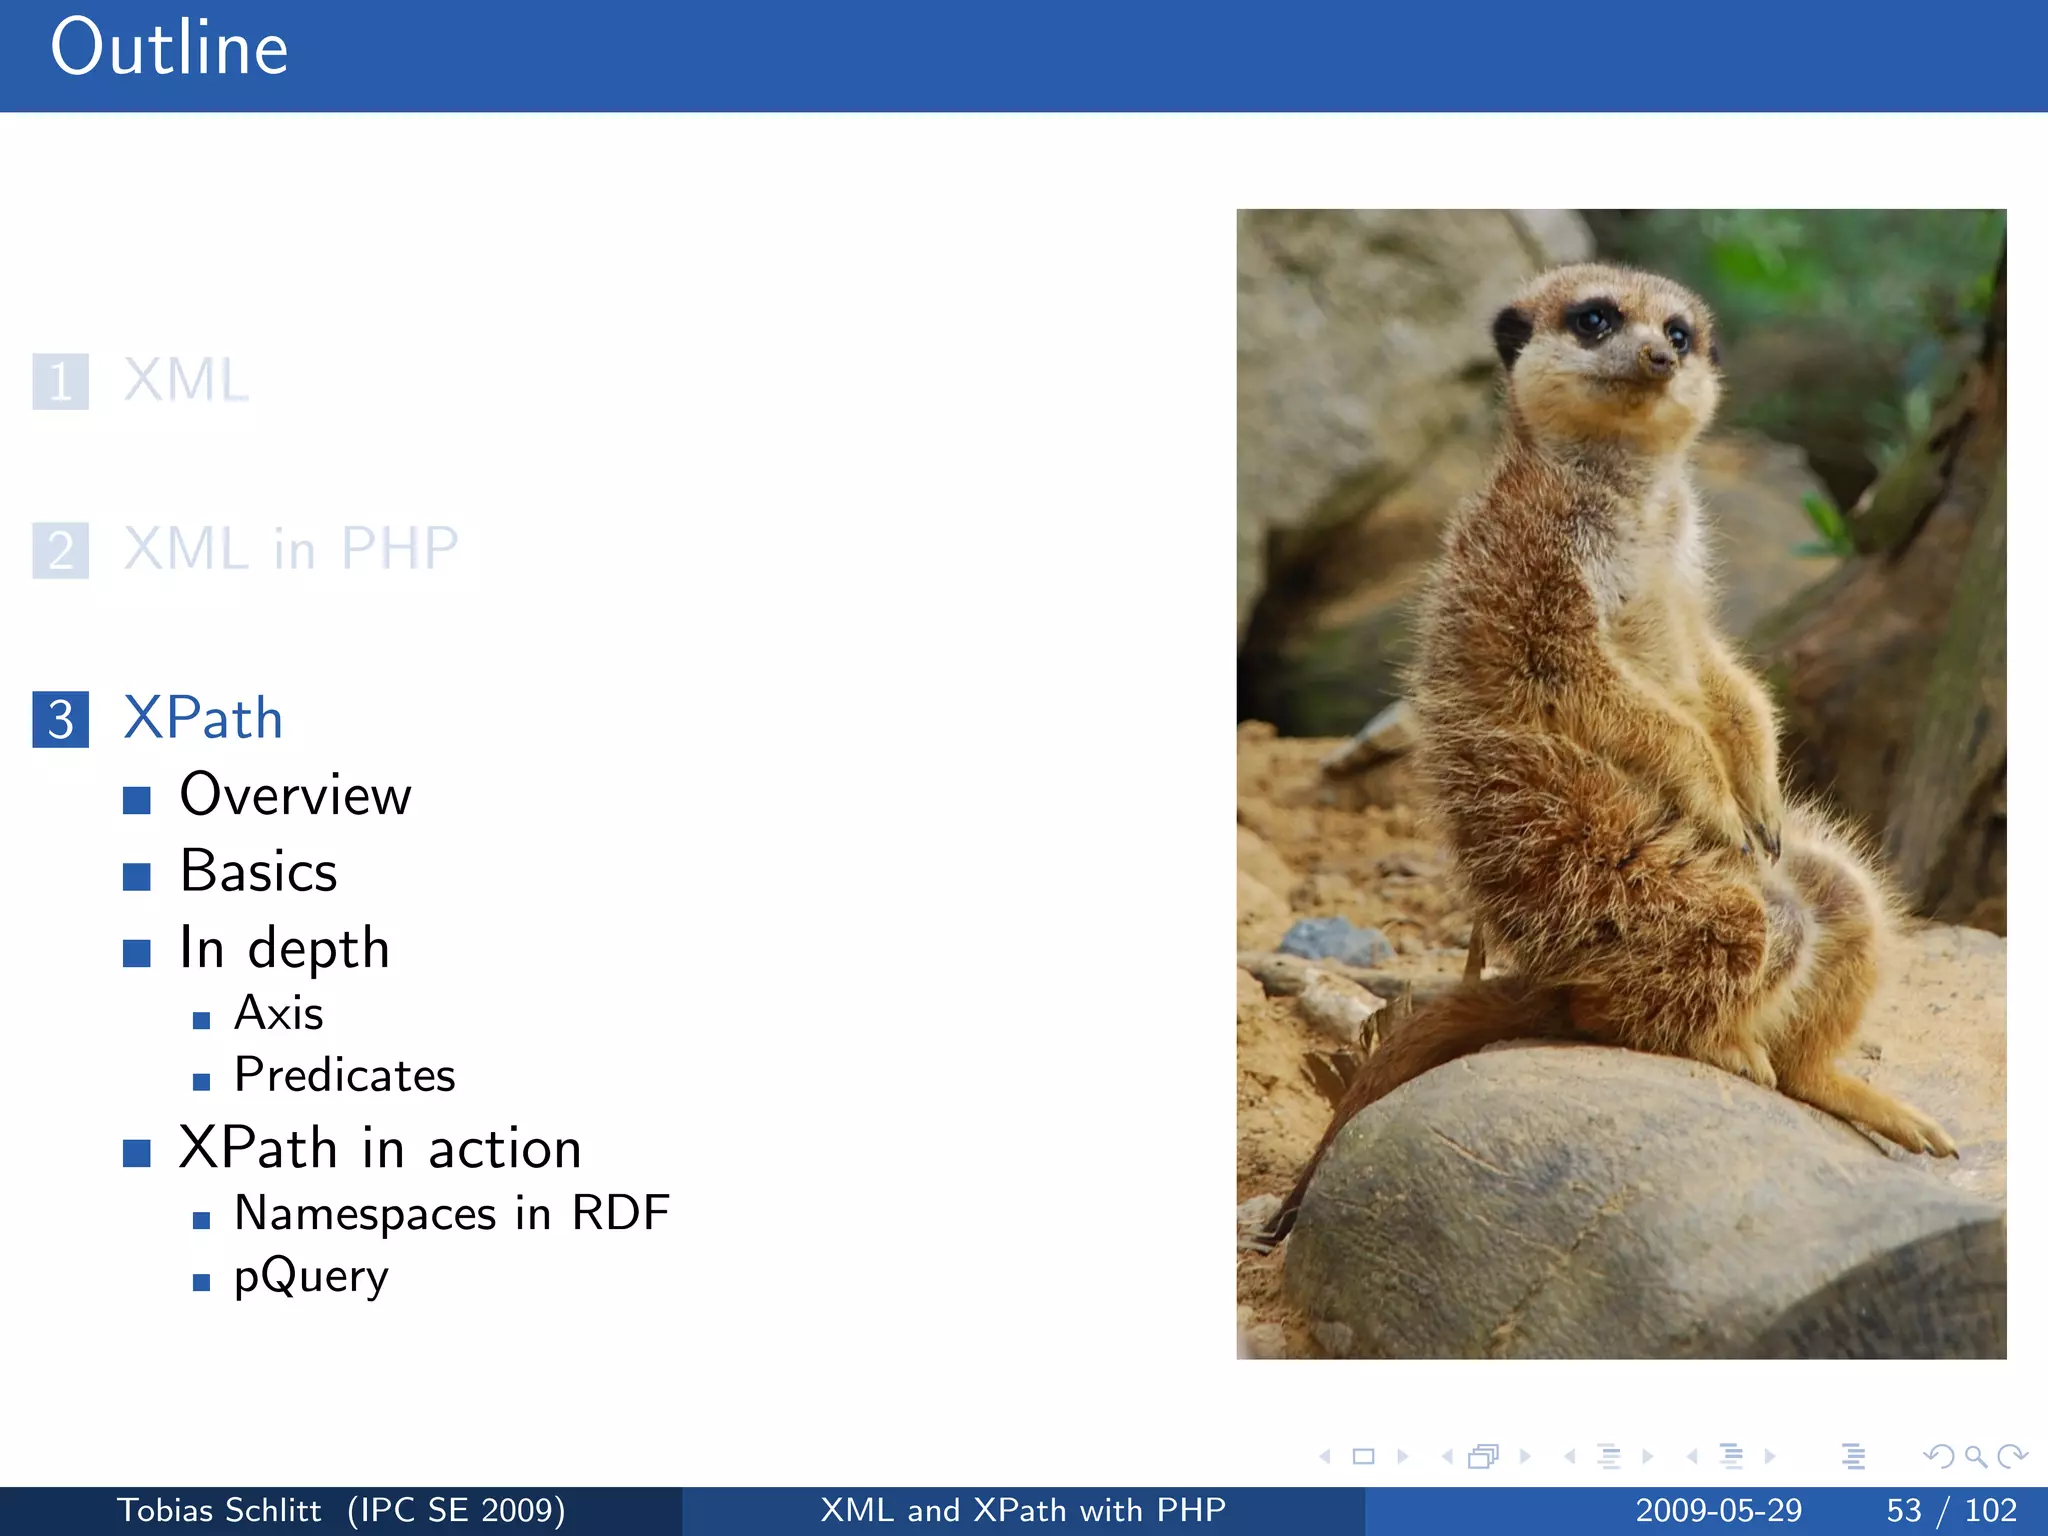Screen dimensions: 2048x1536
Task: Go to next frame arrow
Action: coord(1526,1457)
